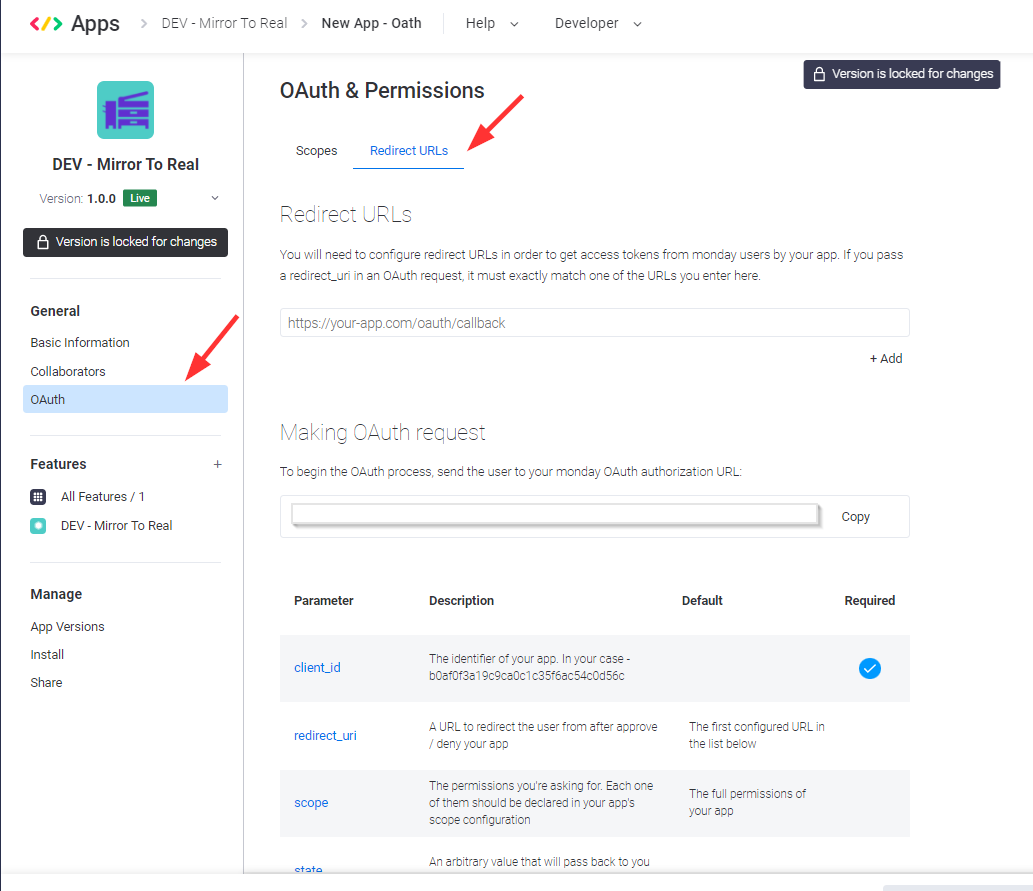Click the DEV - Mirror To Real feature icon
Screen dimensions: 1033x891
(38, 526)
